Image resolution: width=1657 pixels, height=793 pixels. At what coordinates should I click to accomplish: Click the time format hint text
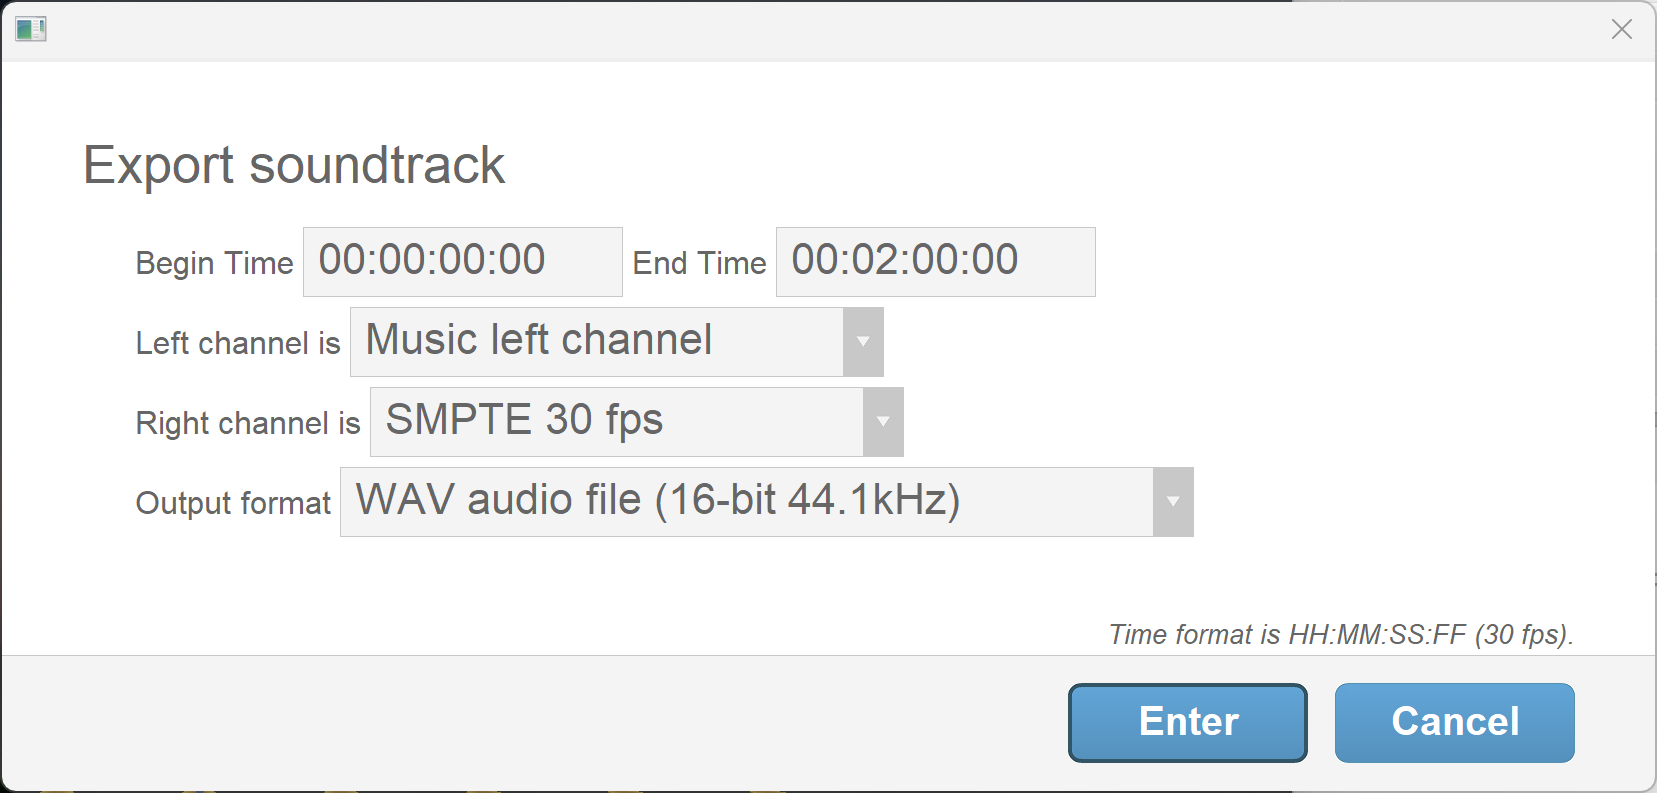click(1340, 634)
